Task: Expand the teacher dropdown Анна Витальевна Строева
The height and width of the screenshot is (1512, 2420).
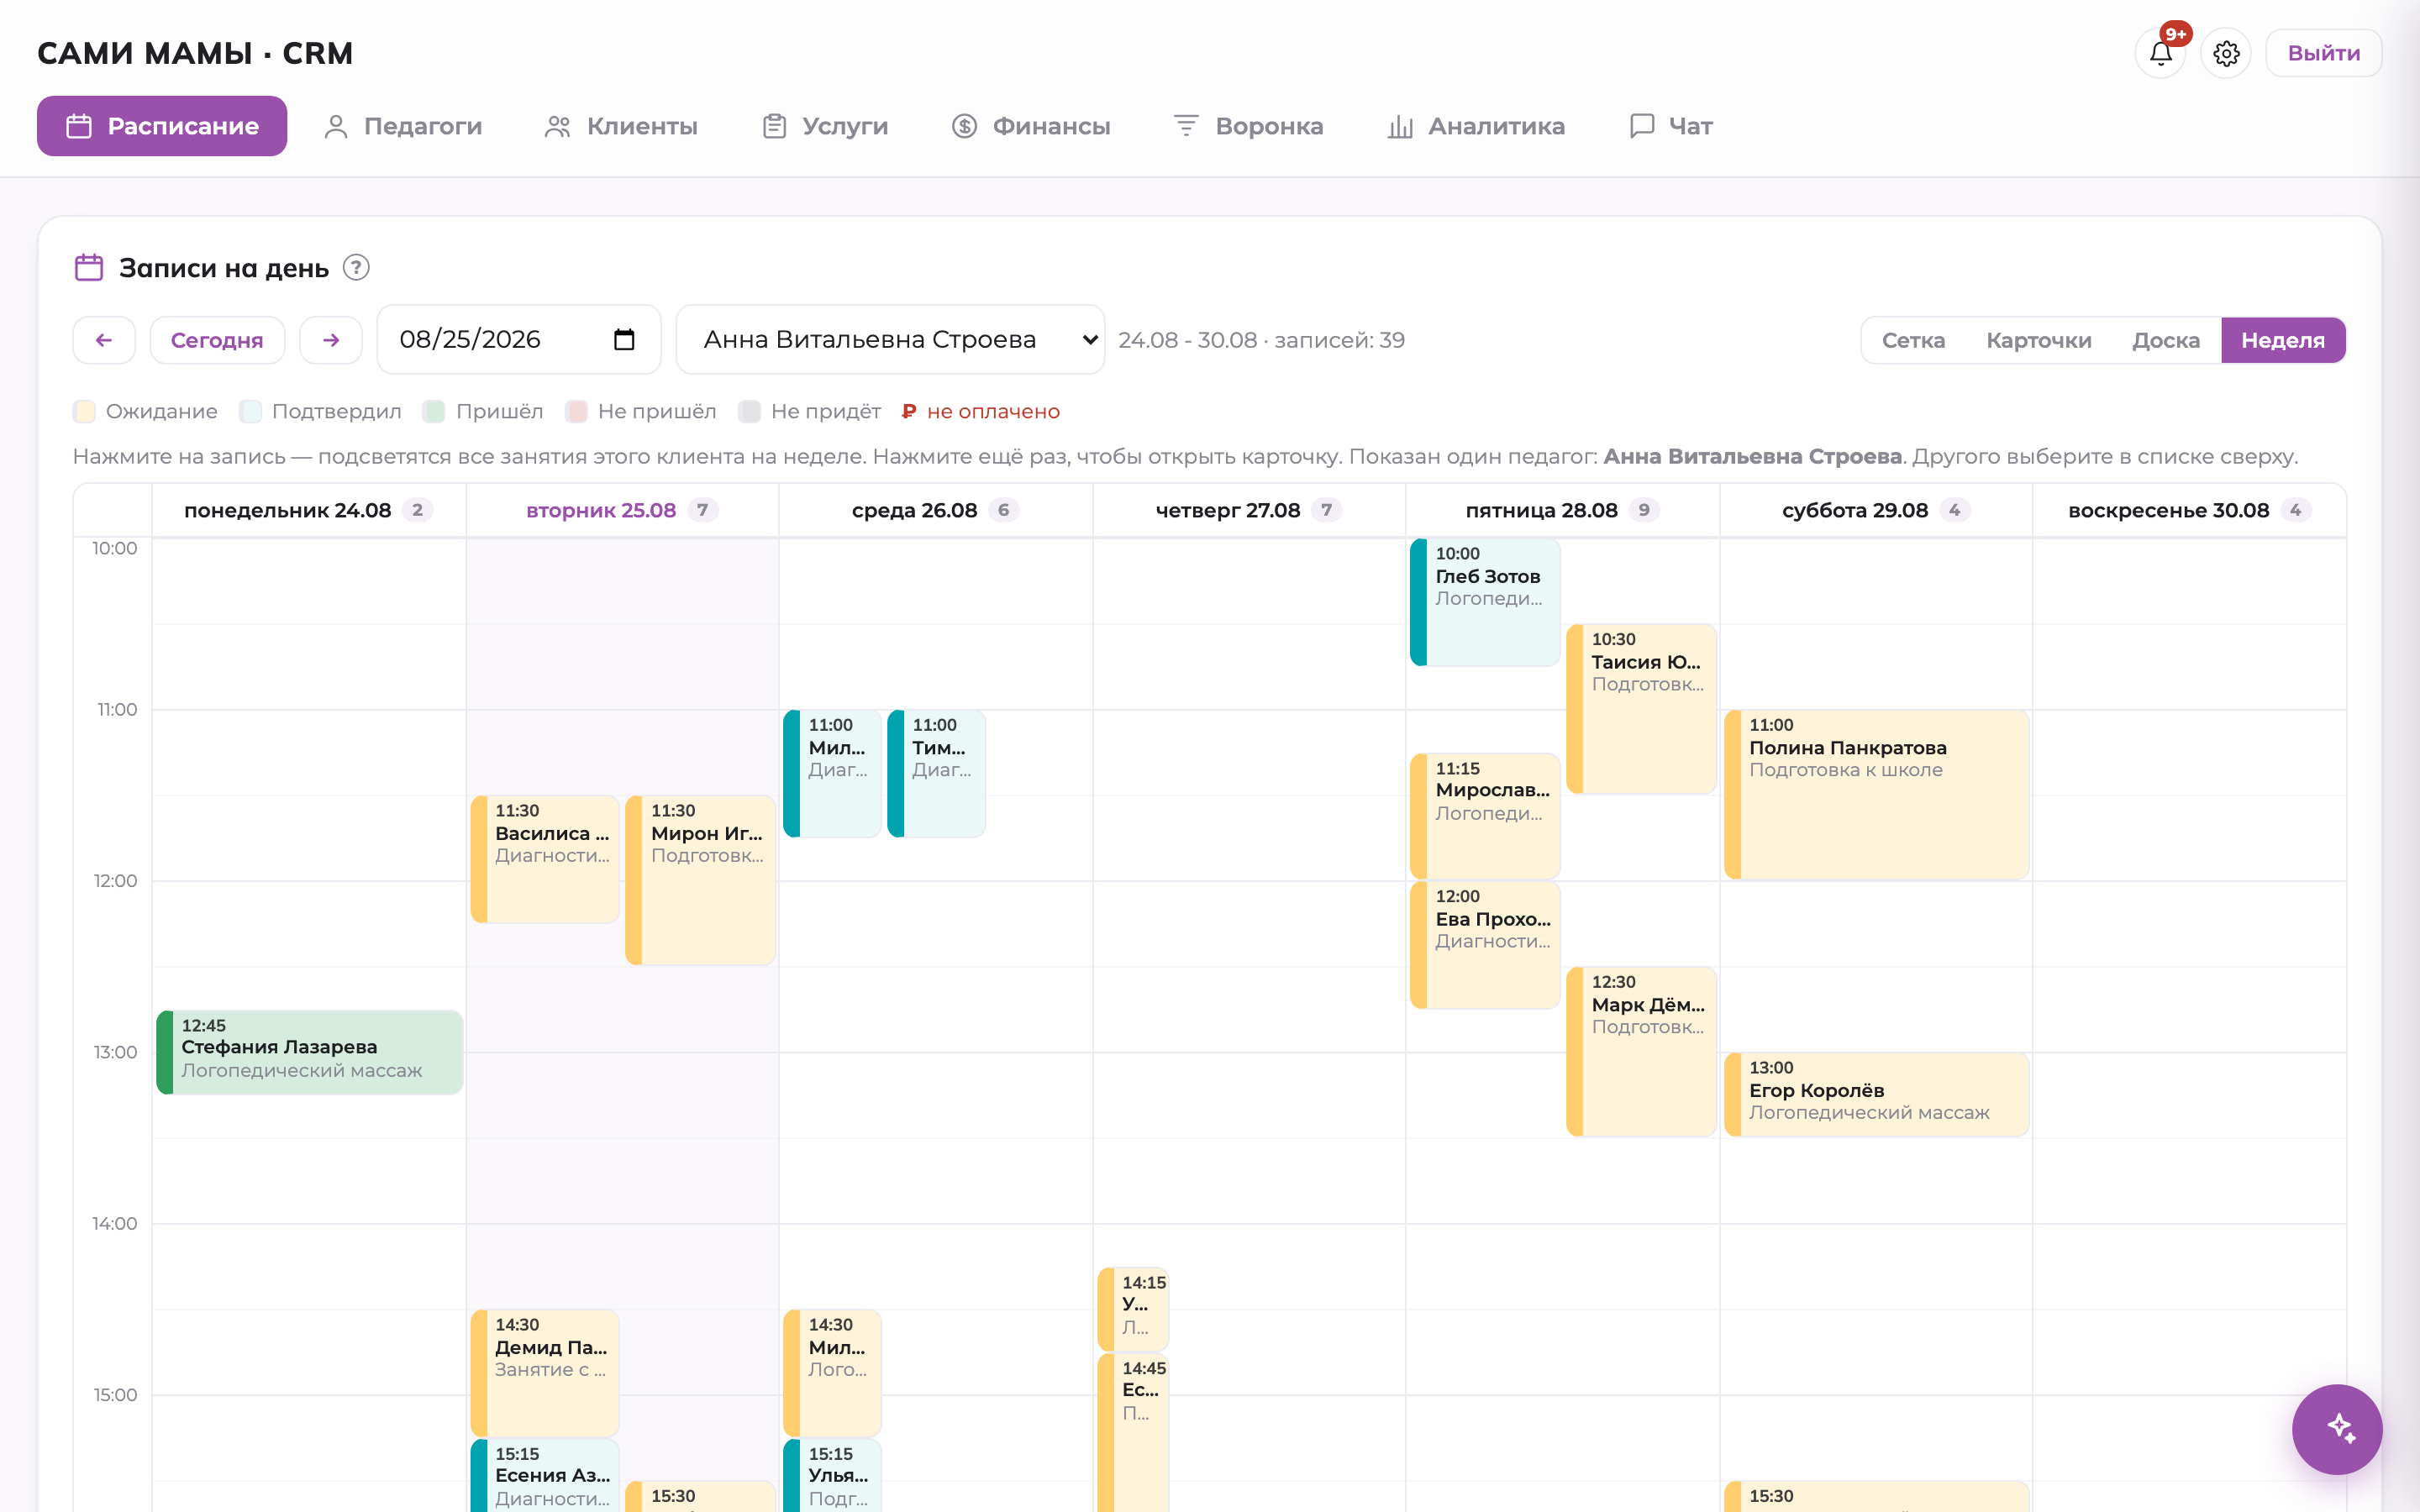Action: (x=890, y=340)
